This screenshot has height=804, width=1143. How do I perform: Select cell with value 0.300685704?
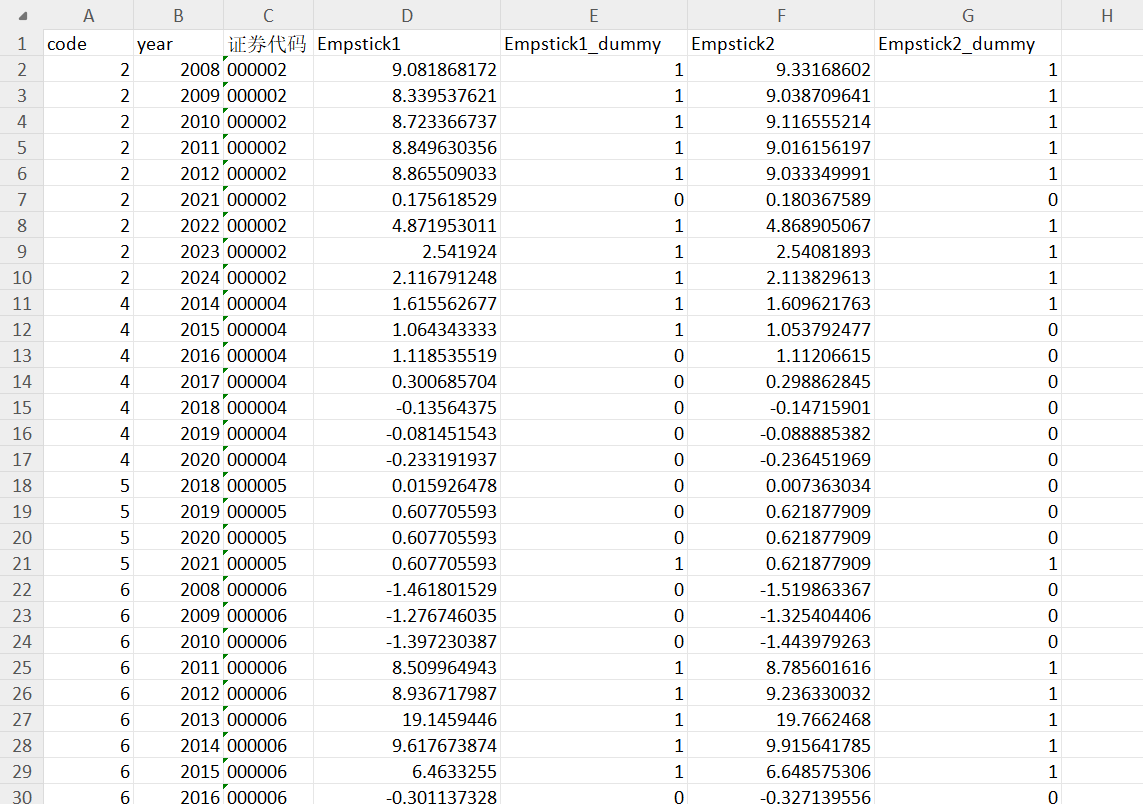pyautogui.click(x=407, y=381)
